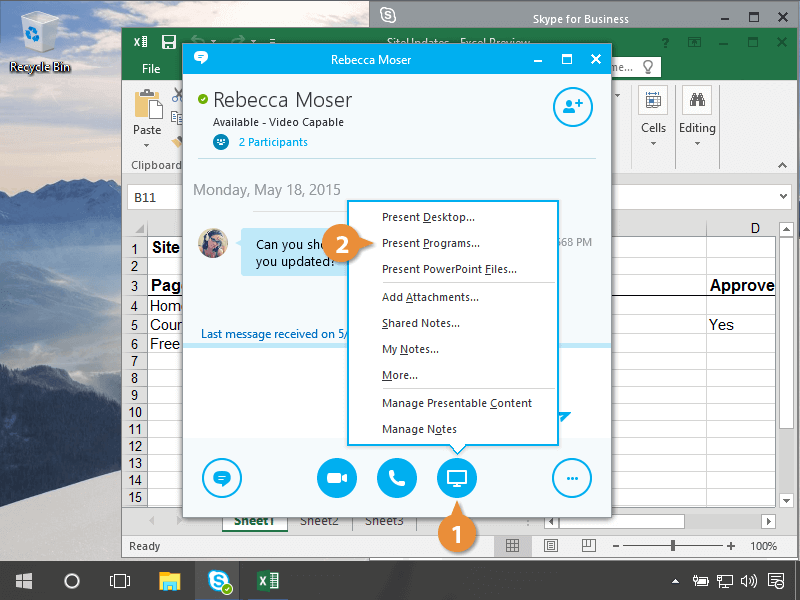Open the 2 Participants link
Image resolution: width=800 pixels, height=600 pixels.
coord(272,142)
